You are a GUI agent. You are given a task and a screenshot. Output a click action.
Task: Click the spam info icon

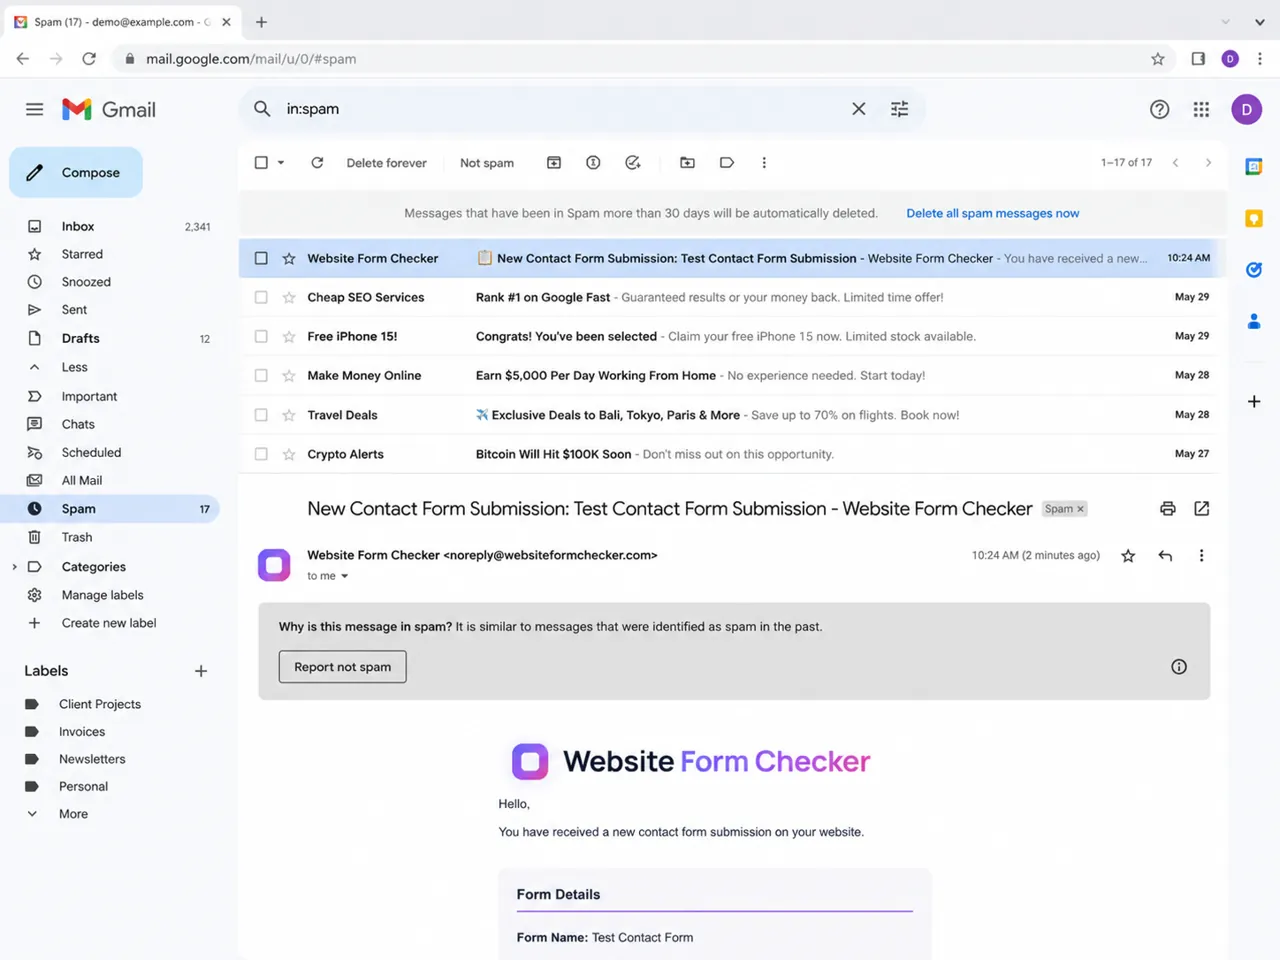click(1179, 667)
